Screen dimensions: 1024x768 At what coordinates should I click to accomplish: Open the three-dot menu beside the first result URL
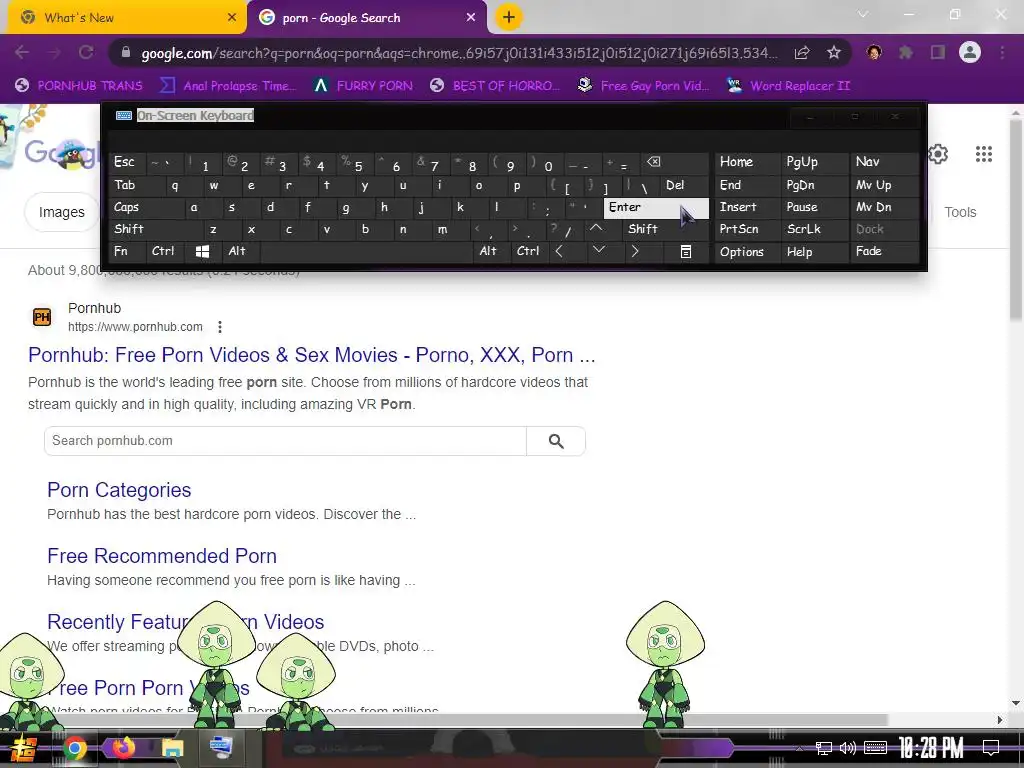(x=220, y=327)
